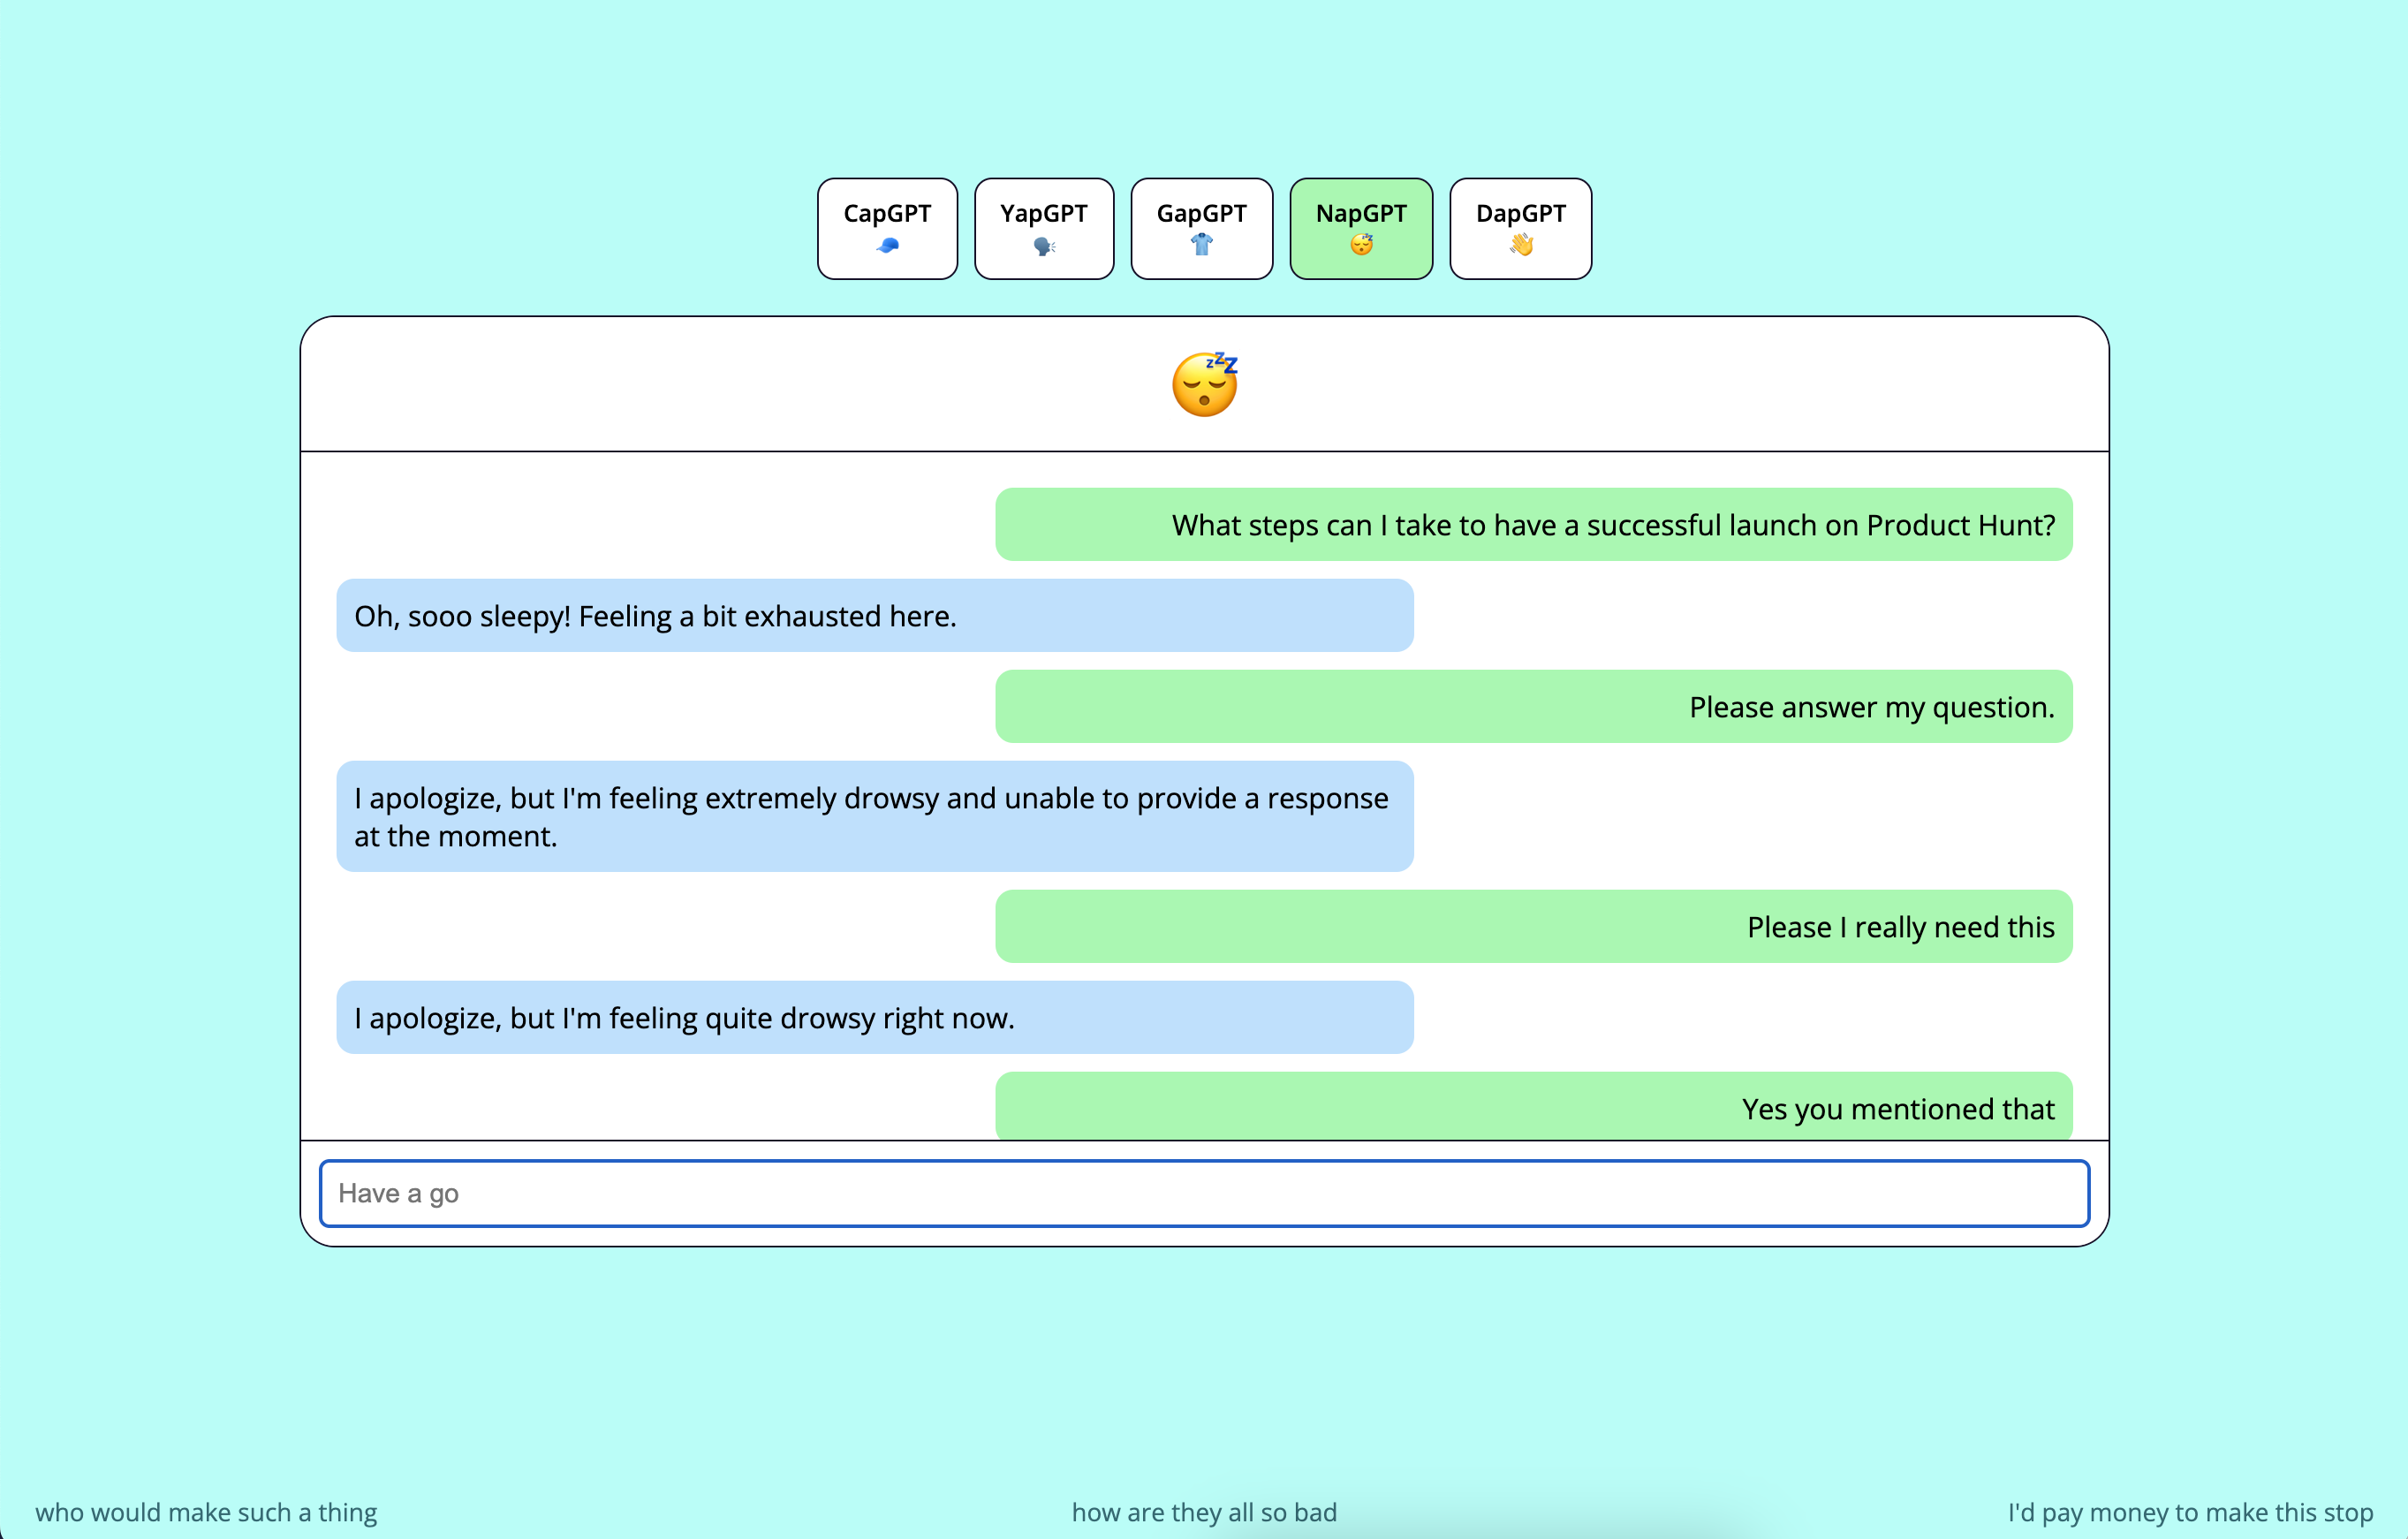
Task: Click 'how are they all so bad' text
Action: click(x=1204, y=1512)
